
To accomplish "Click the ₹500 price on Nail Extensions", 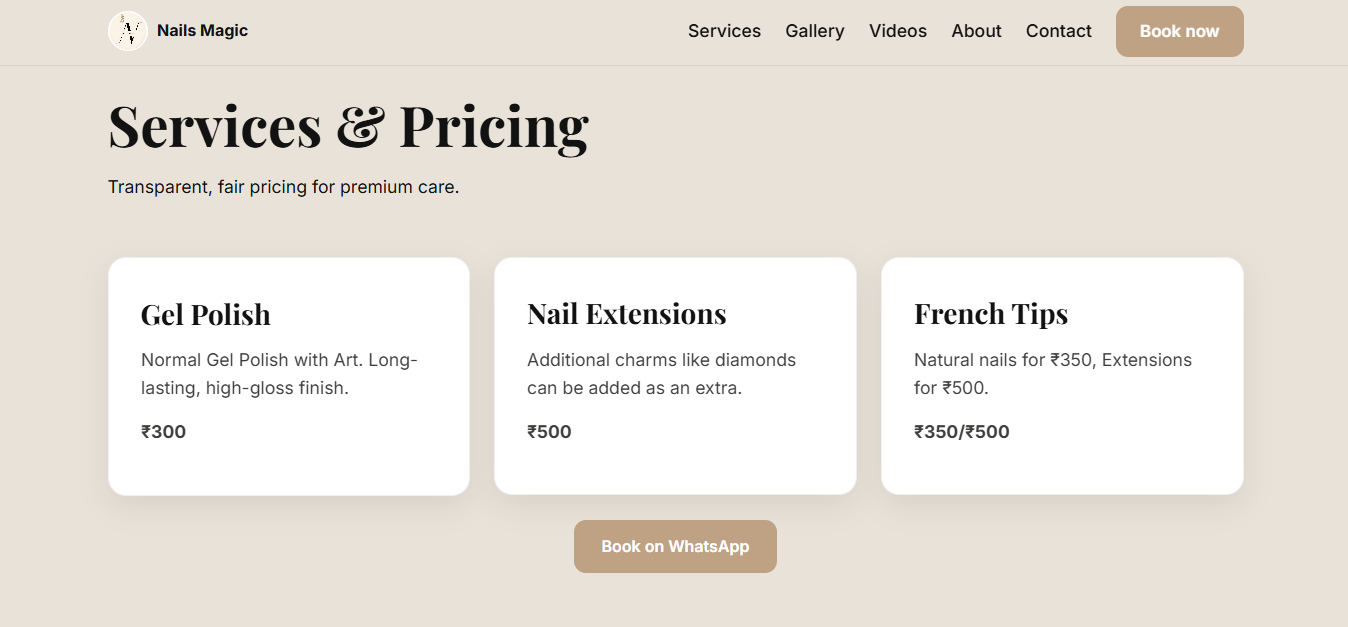I will click(x=550, y=431).
